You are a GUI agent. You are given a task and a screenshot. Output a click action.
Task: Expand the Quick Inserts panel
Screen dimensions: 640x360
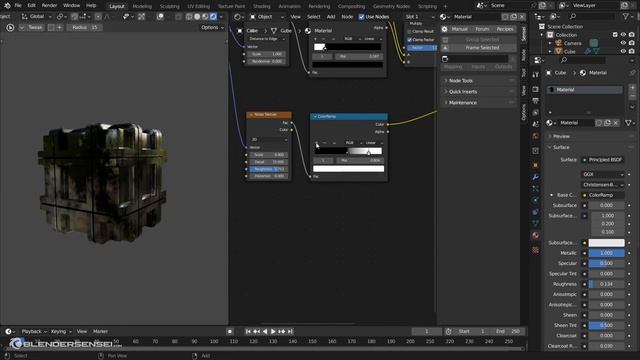click(x=478, y=92)
